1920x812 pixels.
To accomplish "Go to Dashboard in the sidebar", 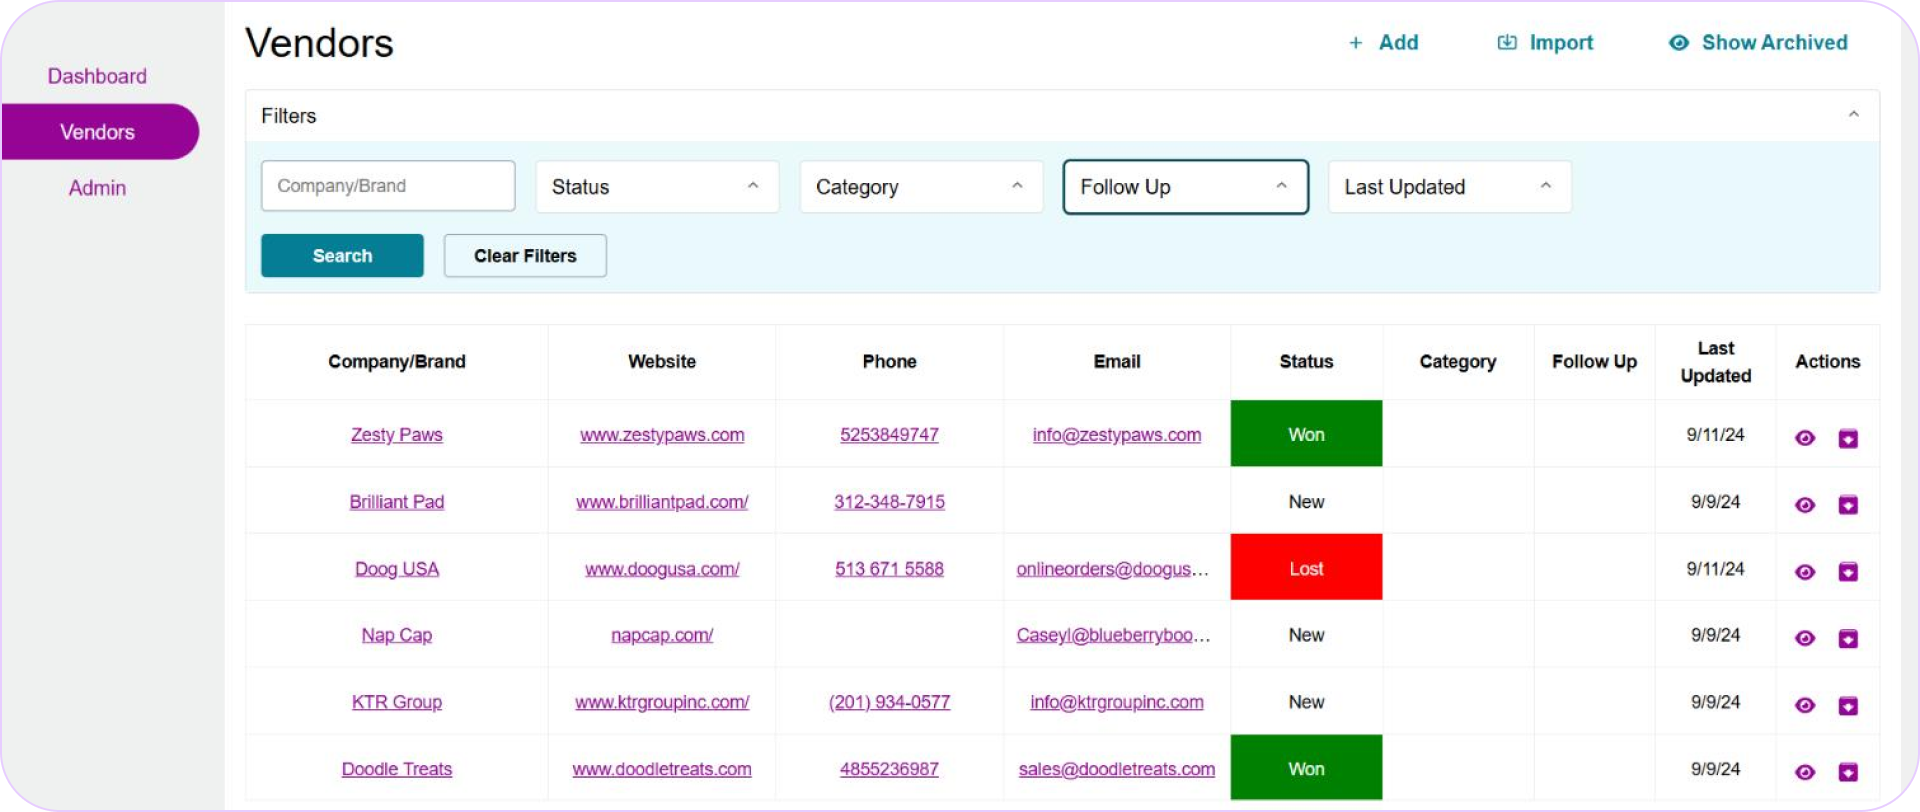I will click(x=97, y=76).
